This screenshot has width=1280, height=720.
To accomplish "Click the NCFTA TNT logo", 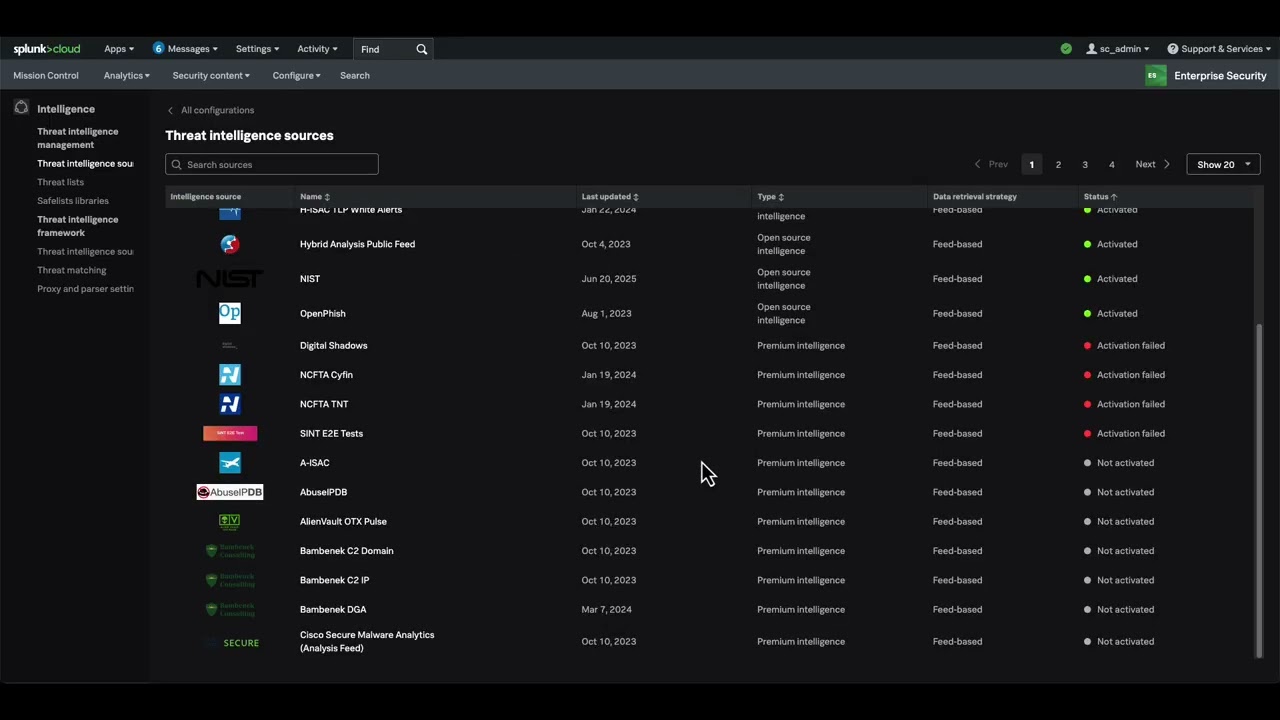I will coord(230,404).
